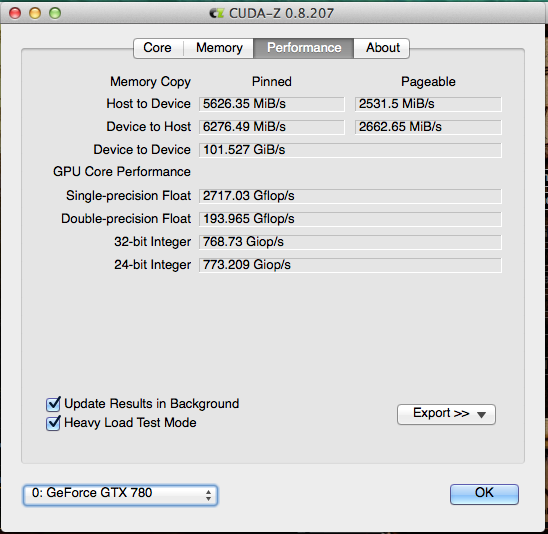This screenshot has height=534, width=548.
Task: Toggle Update Results in Background checkbox
Action: point(53,404)
